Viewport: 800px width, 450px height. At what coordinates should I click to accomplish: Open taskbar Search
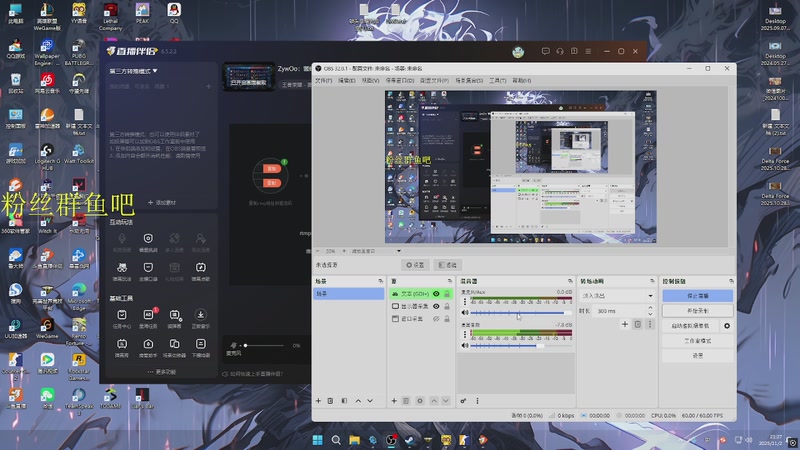click(336, 440)
